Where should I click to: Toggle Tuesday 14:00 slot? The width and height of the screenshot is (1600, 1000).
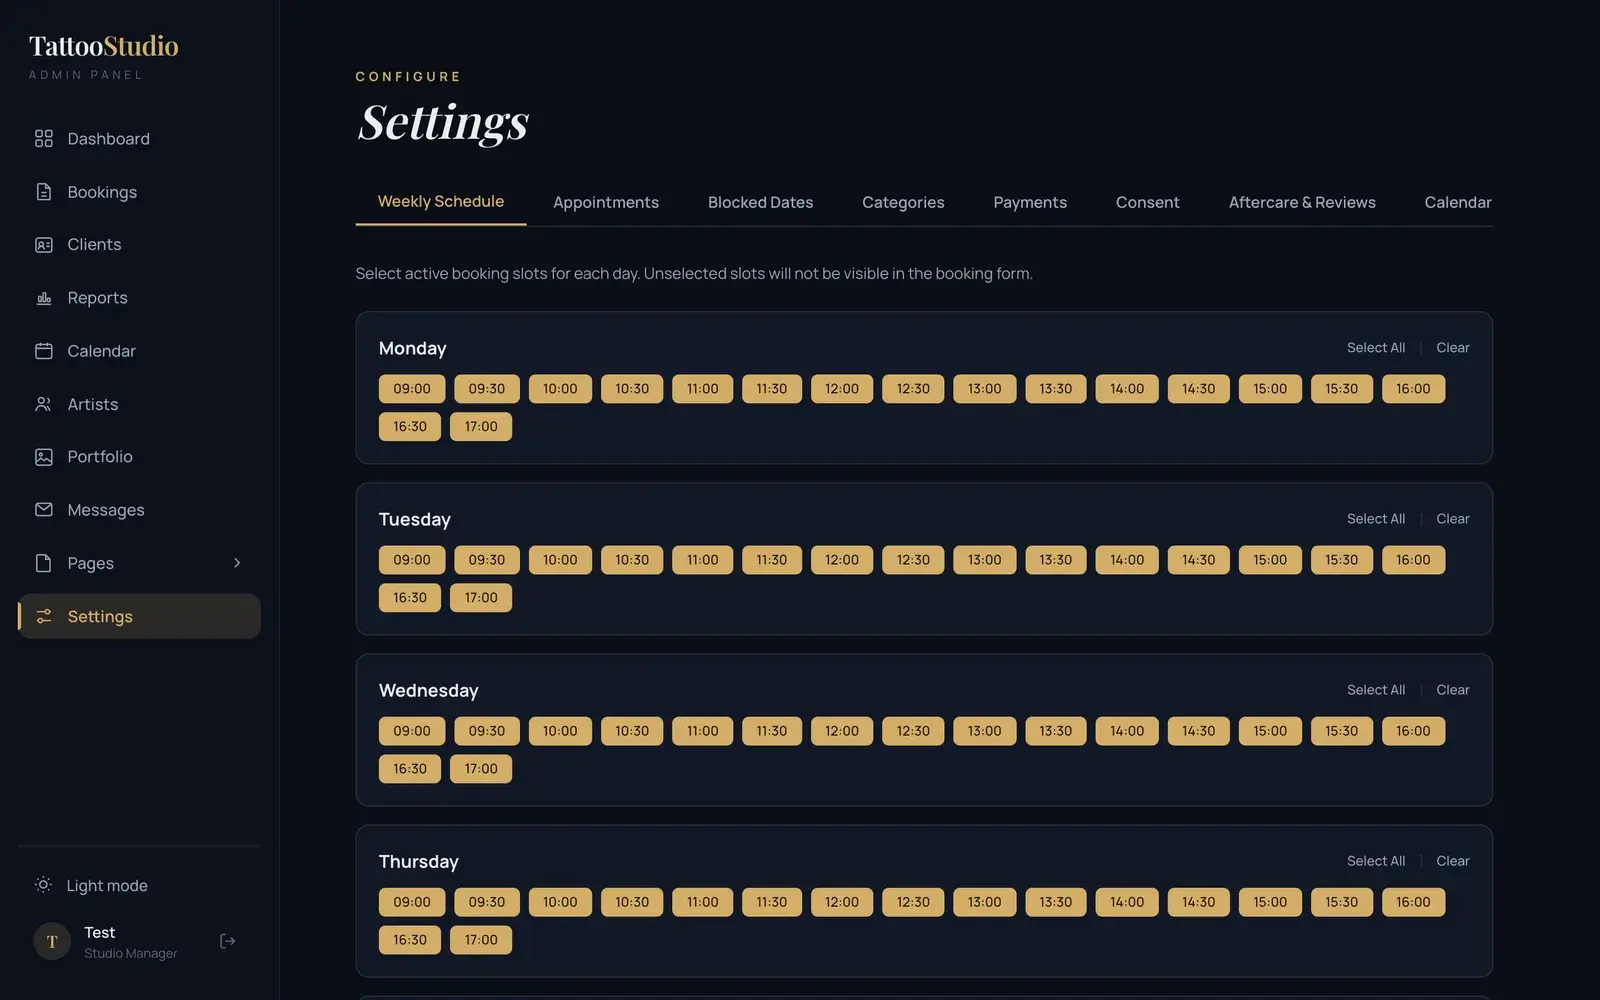point(1127,560)
